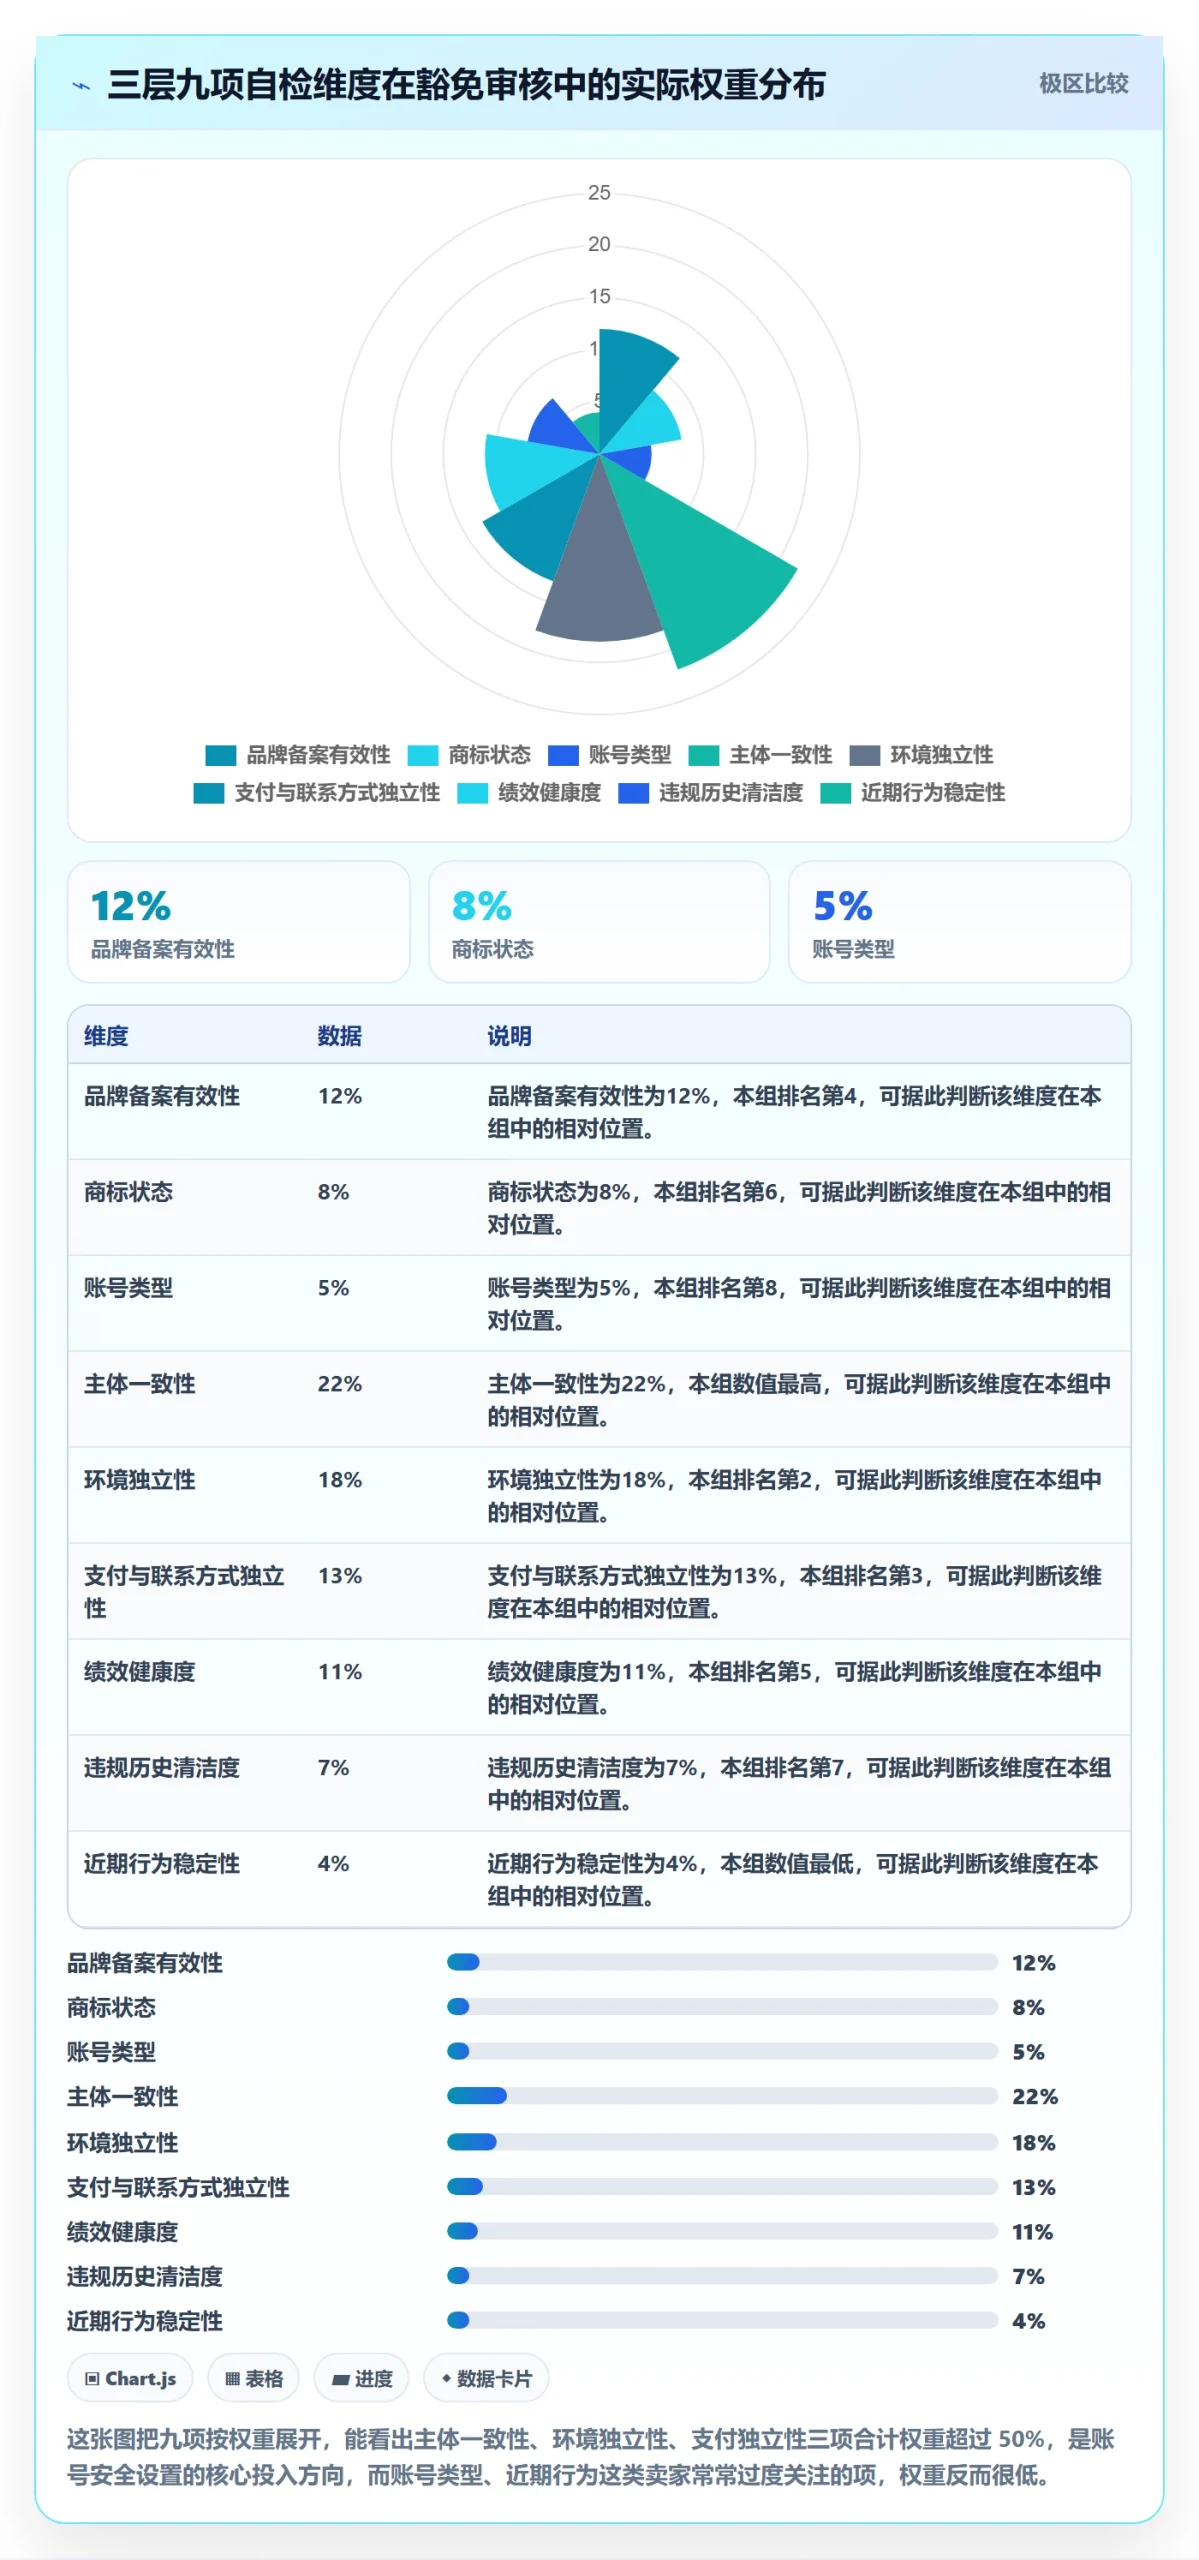Toggle 绩效健康度 legend entry
Screen dimensions: 1199x2560
[529, 793]
